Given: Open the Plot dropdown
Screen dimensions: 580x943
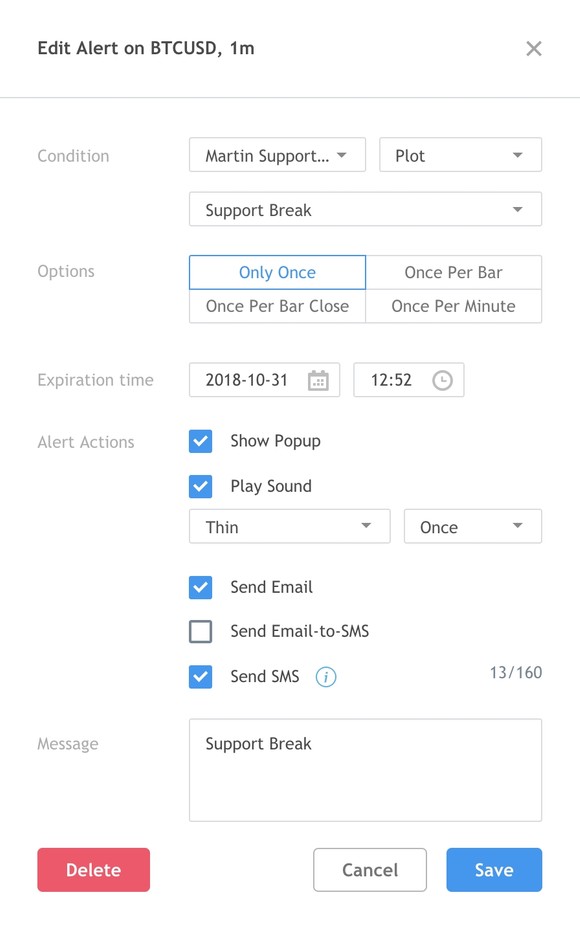Looking at the screenshot, I should [460, 155].
